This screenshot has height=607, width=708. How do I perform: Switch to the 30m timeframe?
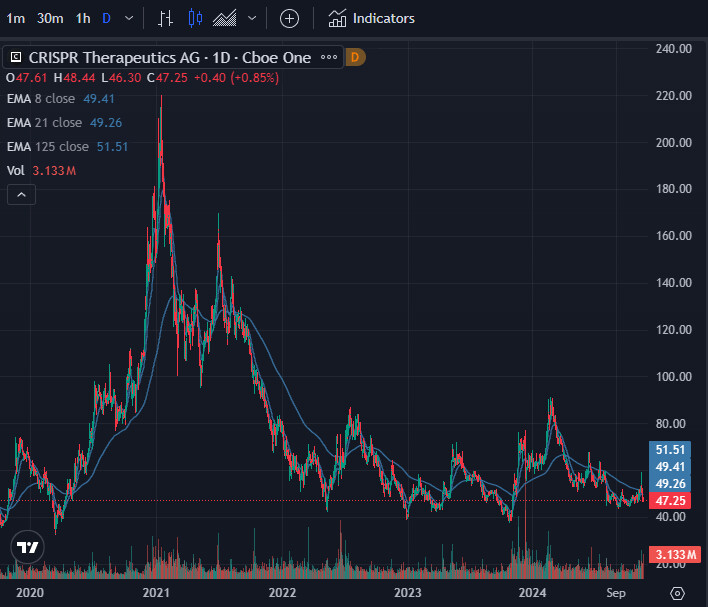tap(50, 18)
